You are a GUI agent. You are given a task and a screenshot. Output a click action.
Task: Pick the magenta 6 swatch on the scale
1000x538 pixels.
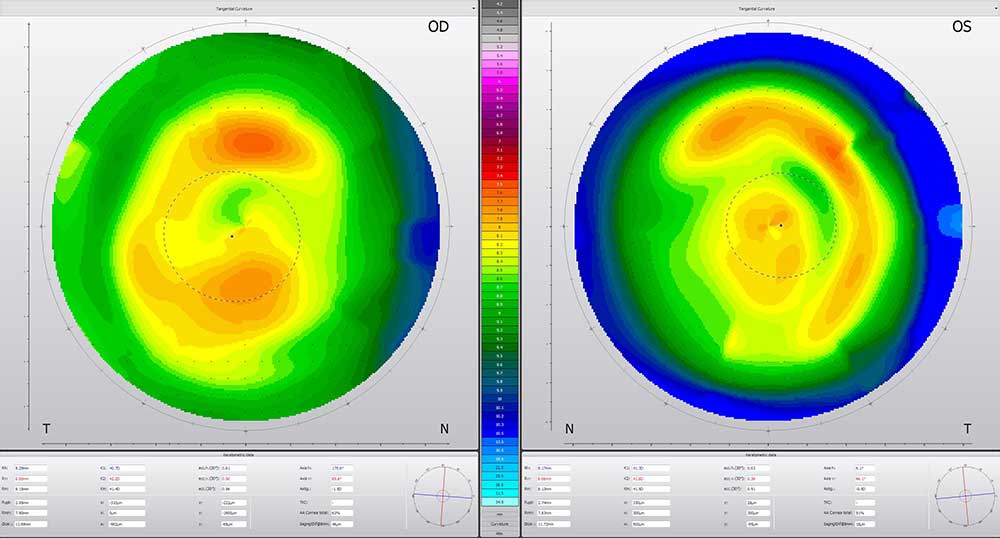click(x=499, y=82)
